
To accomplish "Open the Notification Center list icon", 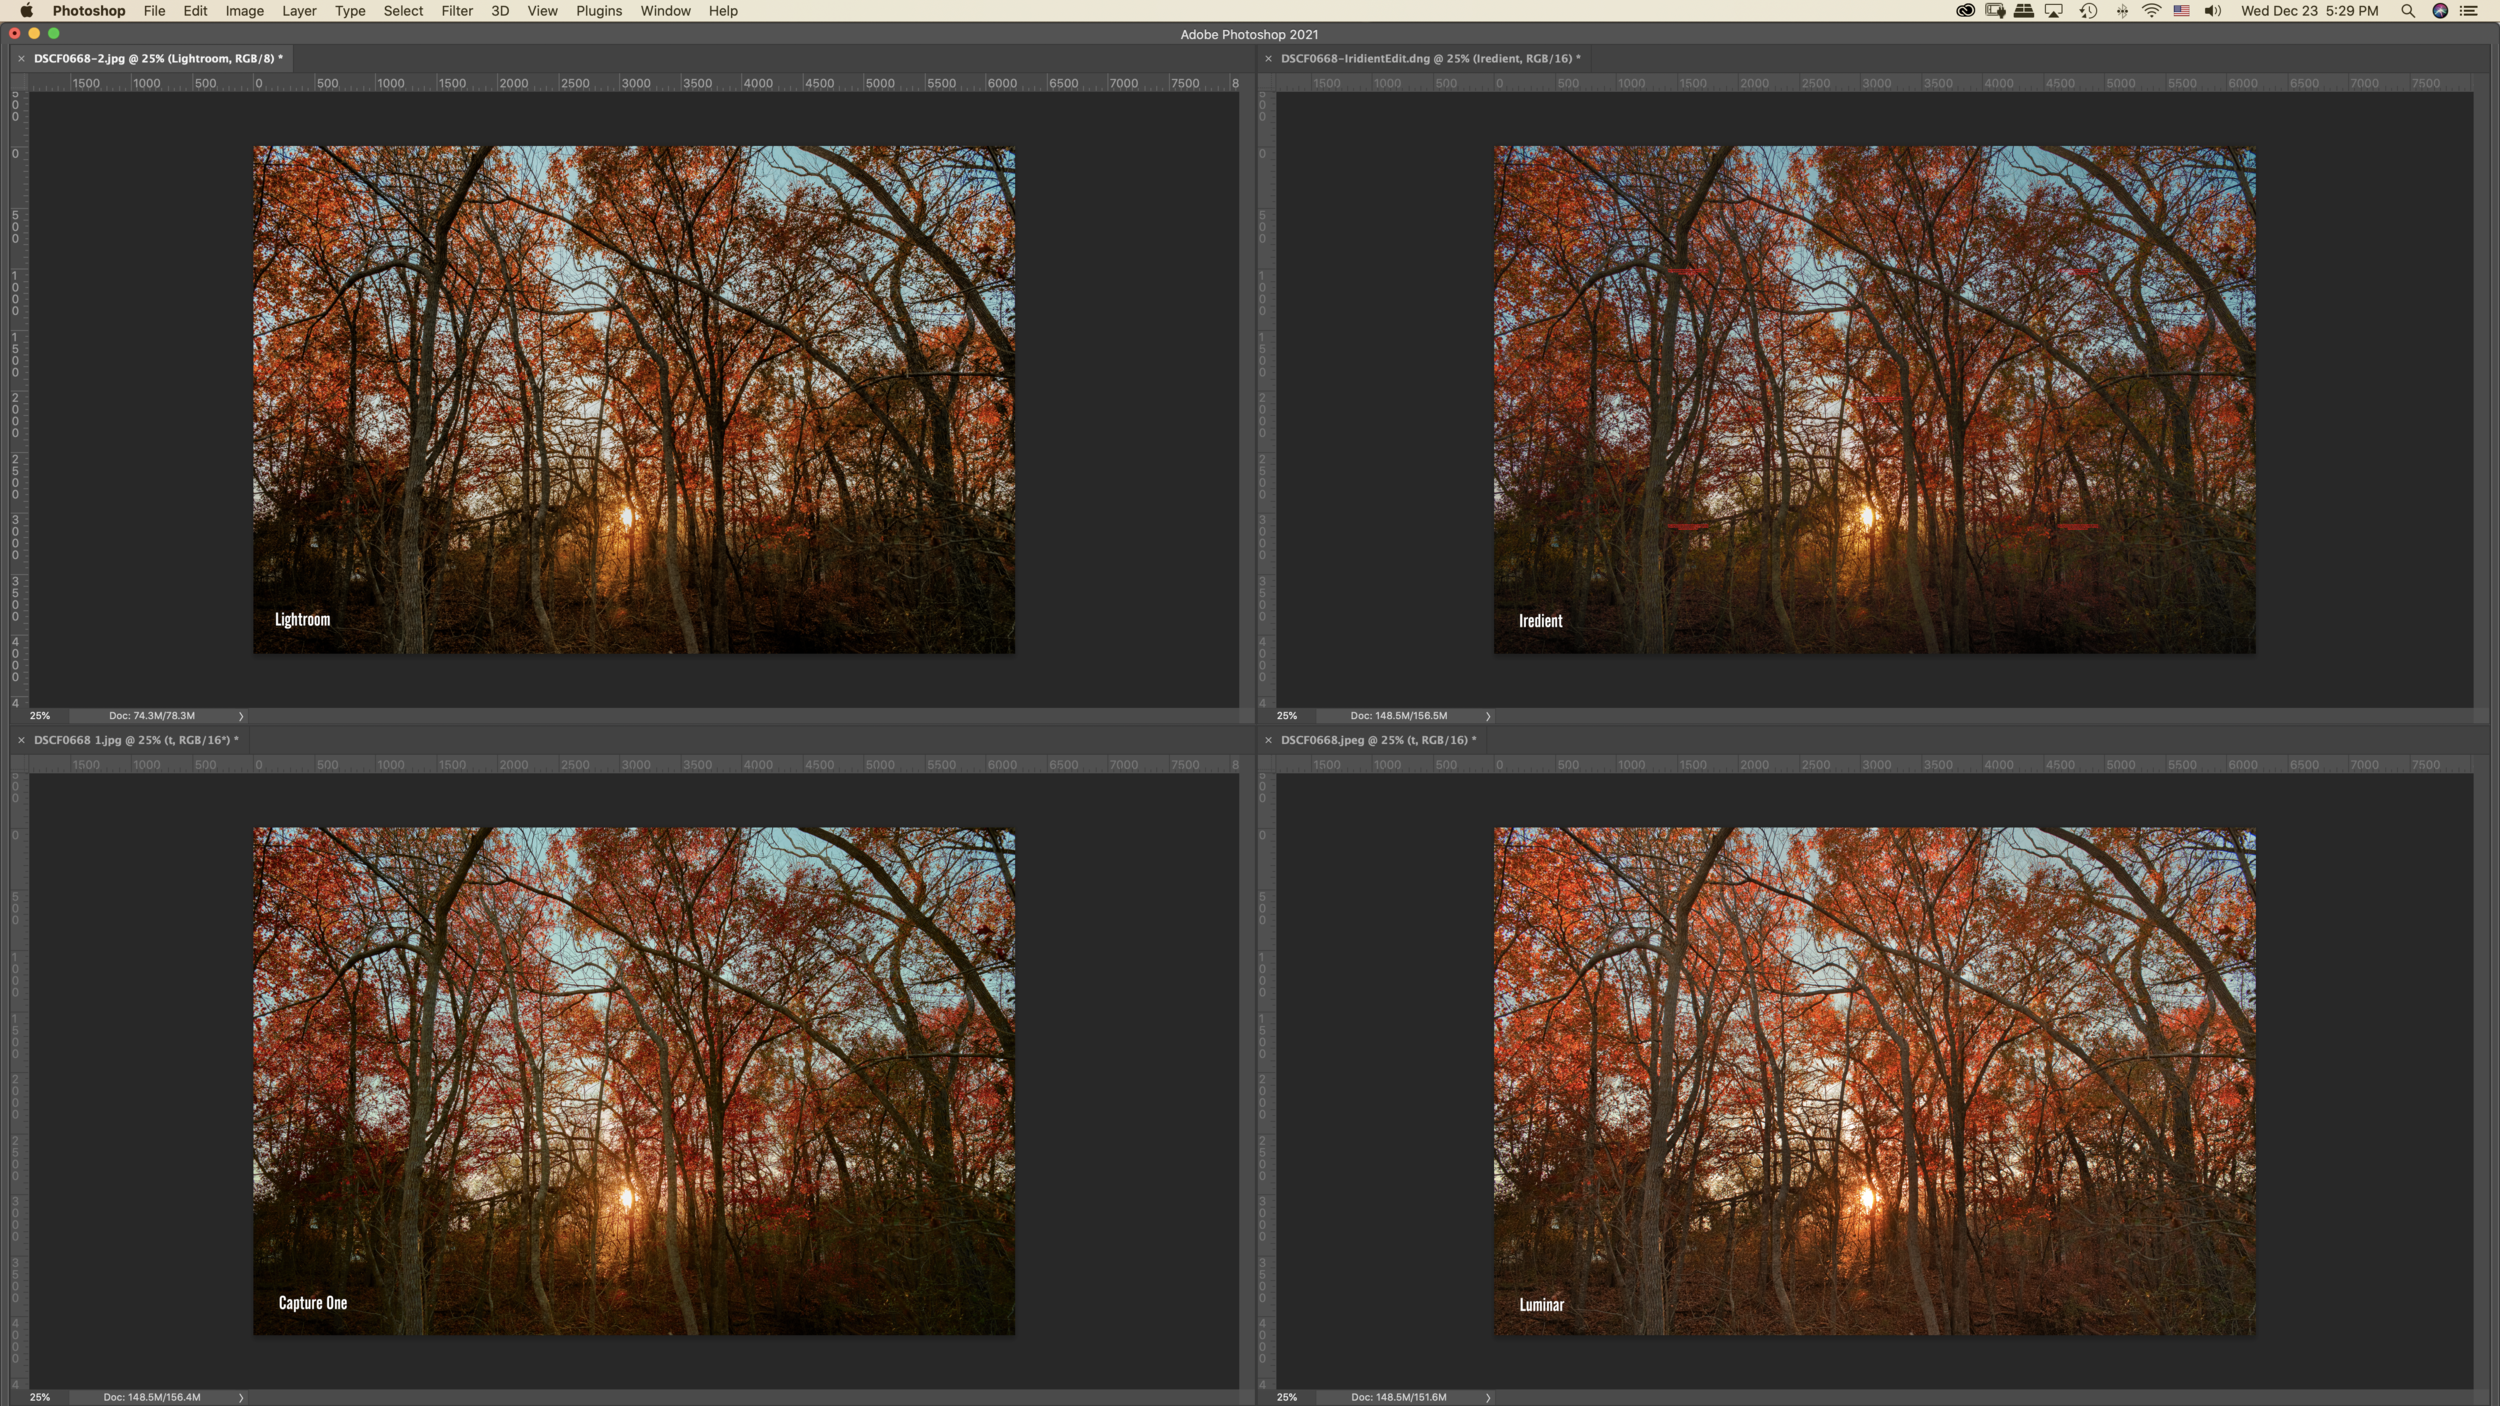I will coord(2469,11).
